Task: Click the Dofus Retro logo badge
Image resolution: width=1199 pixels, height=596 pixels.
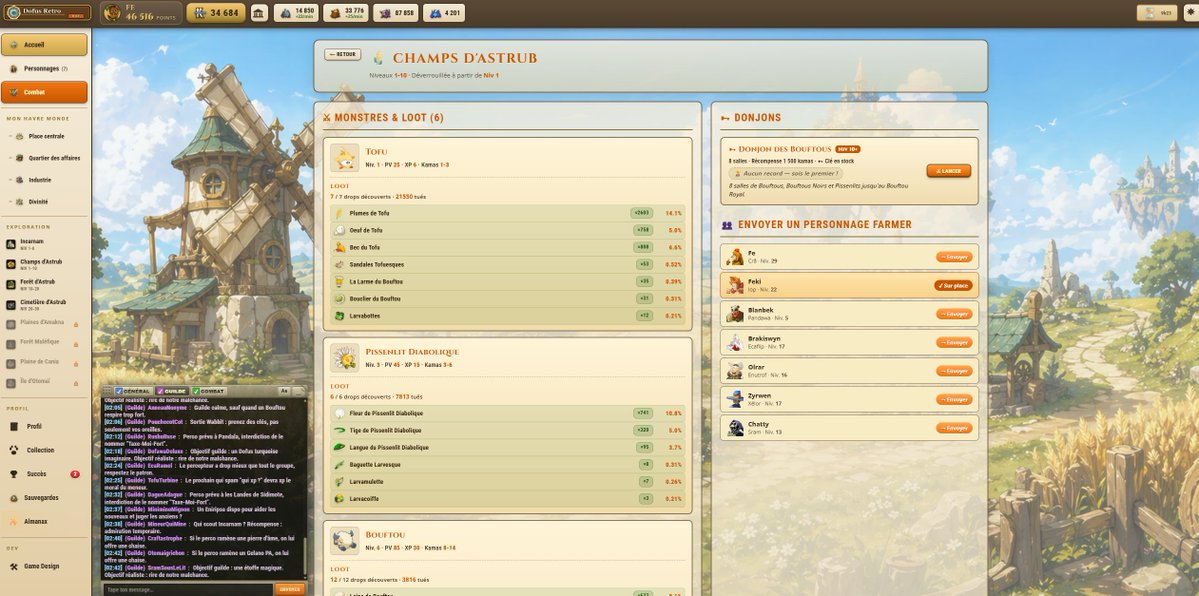Action: (47, 13)
